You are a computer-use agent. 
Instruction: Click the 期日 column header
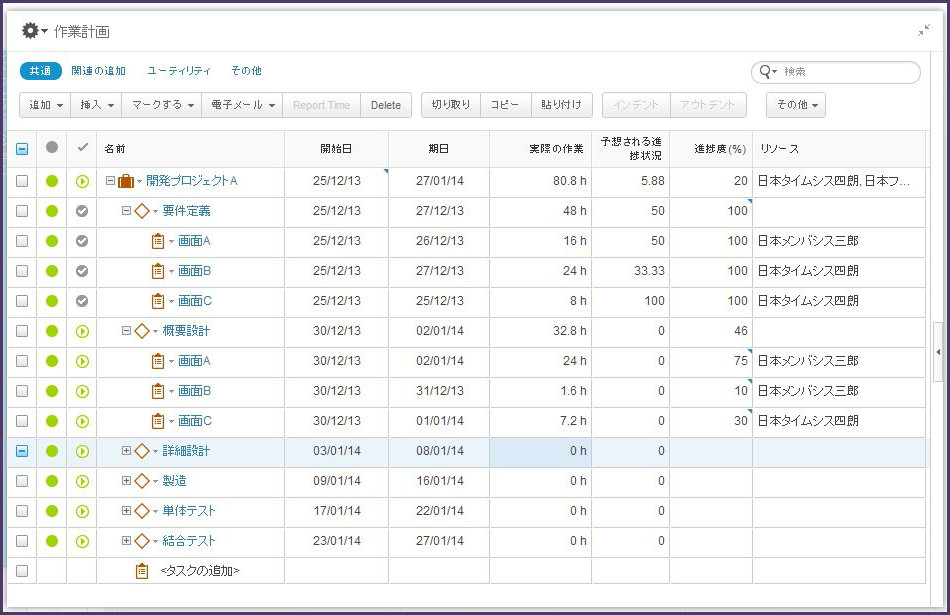click(x=439, y=149)
